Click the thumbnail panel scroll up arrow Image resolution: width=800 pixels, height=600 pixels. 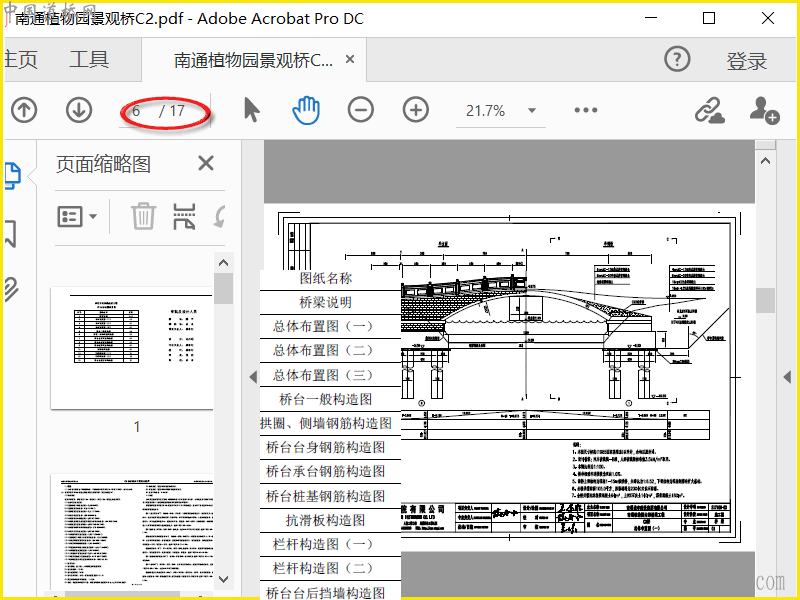click(x=223, y=263)
